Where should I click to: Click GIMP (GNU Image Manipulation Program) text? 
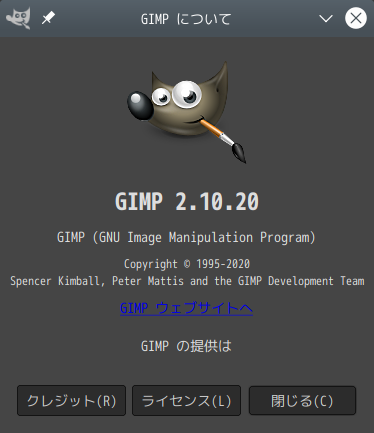coord(186,238)
